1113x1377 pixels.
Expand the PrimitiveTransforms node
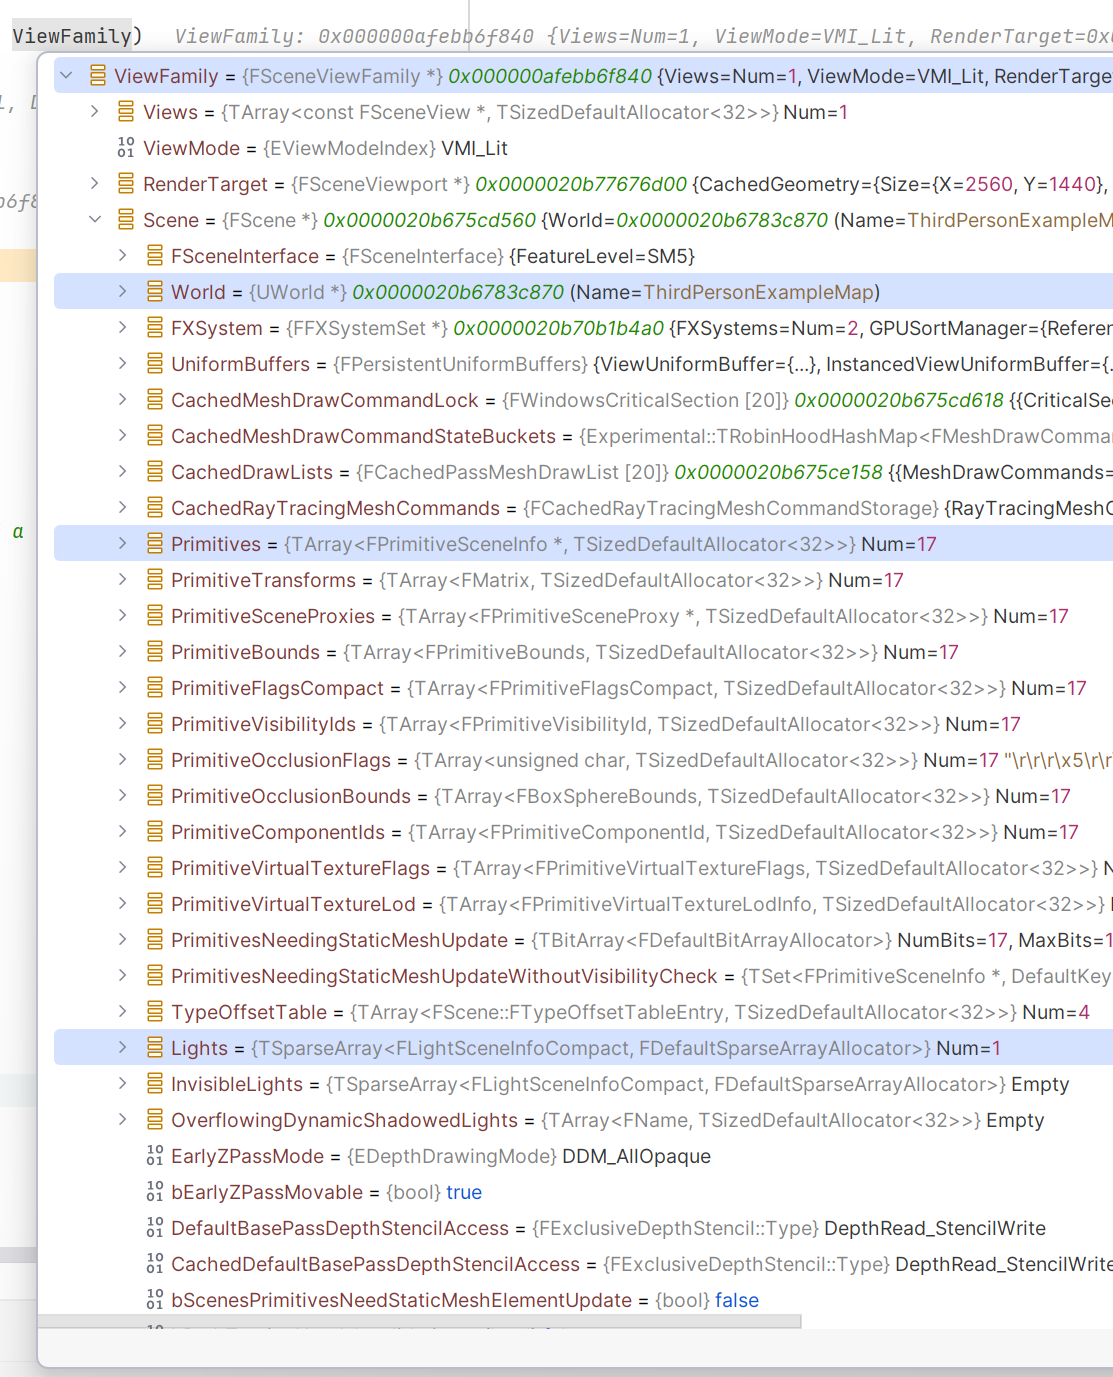coord(123,580)
